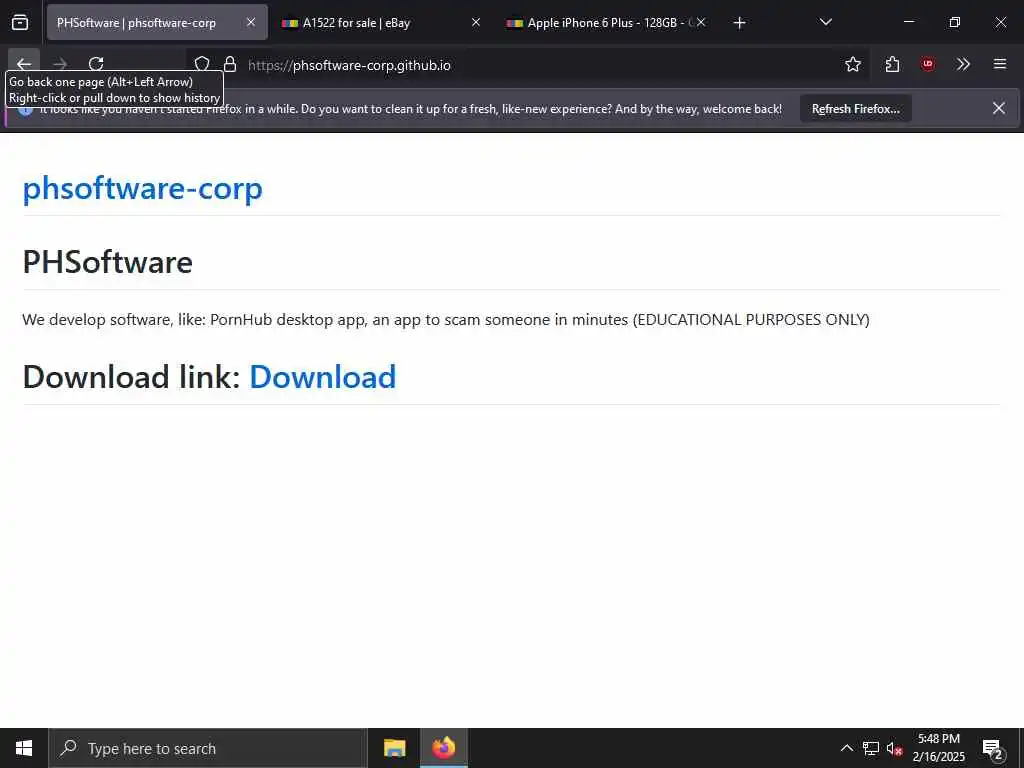Open Firefox View icon in tab bar
1024x768 pixels.
[x=20, y=23]
